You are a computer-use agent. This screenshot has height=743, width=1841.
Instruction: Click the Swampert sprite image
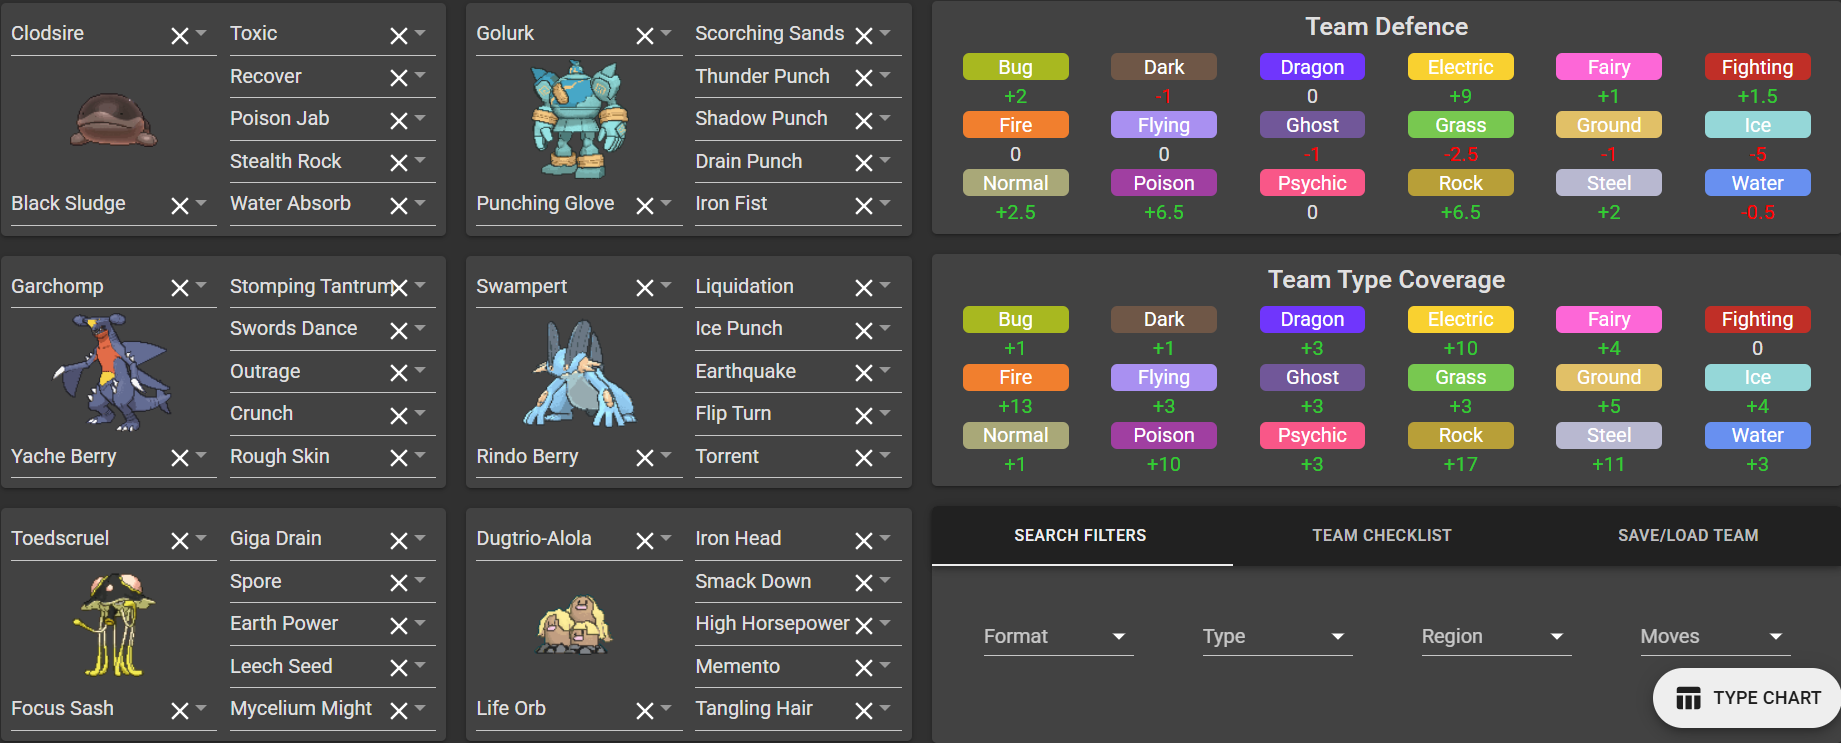click(579, 373)
